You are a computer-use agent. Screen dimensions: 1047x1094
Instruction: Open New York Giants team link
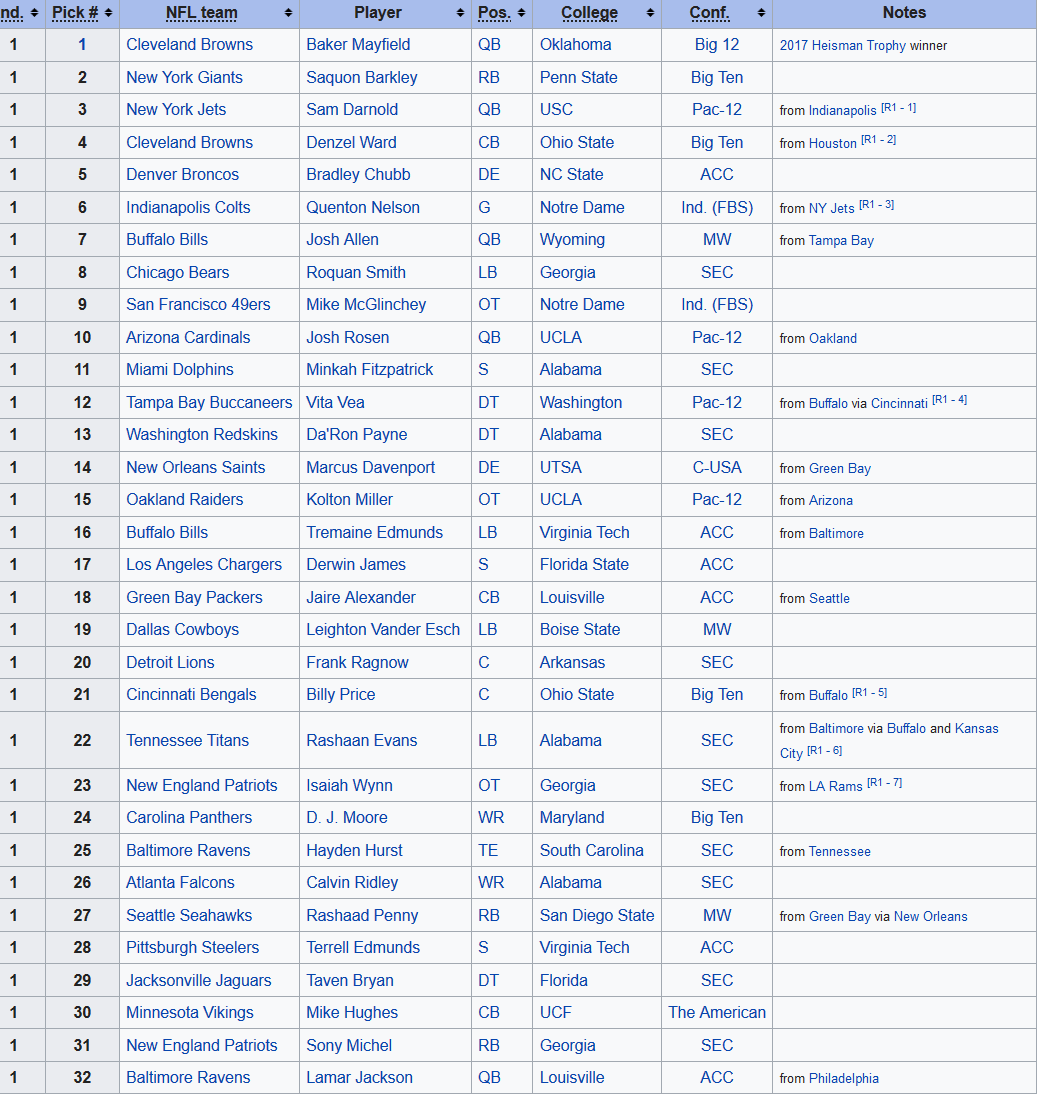(x=184, y=77)
